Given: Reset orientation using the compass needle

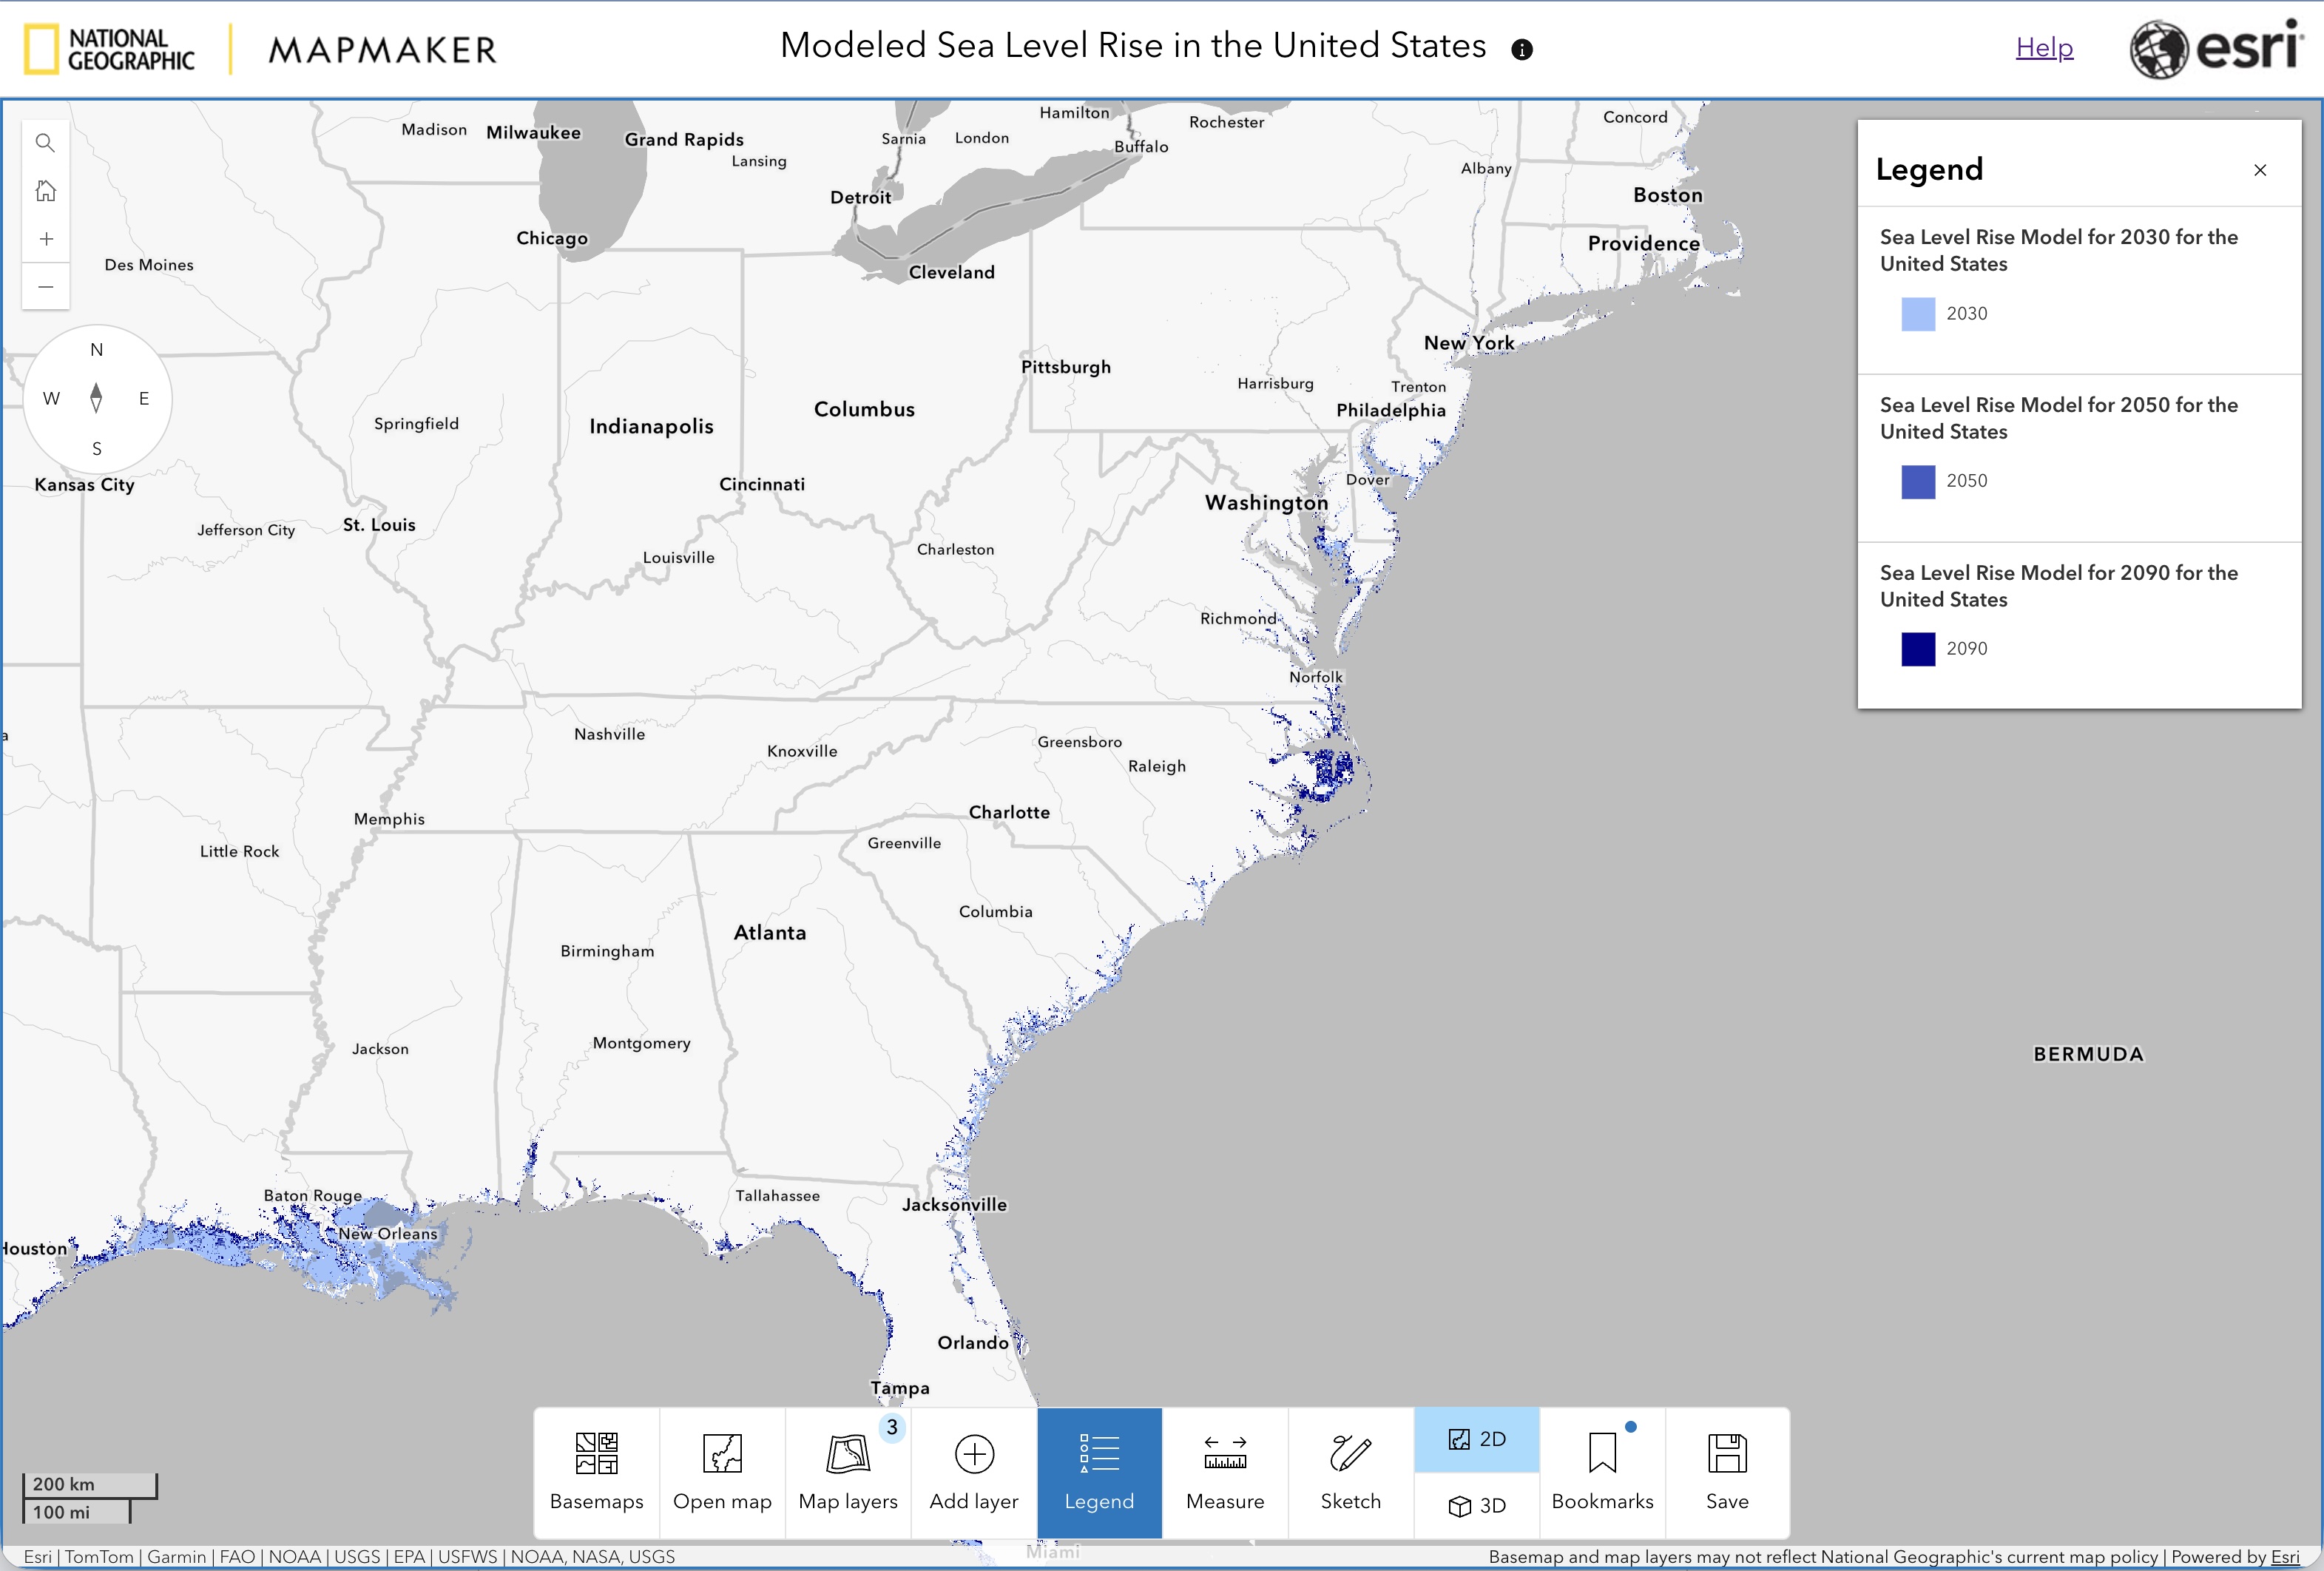Looking at the screenshot, I should coord(96,398).
